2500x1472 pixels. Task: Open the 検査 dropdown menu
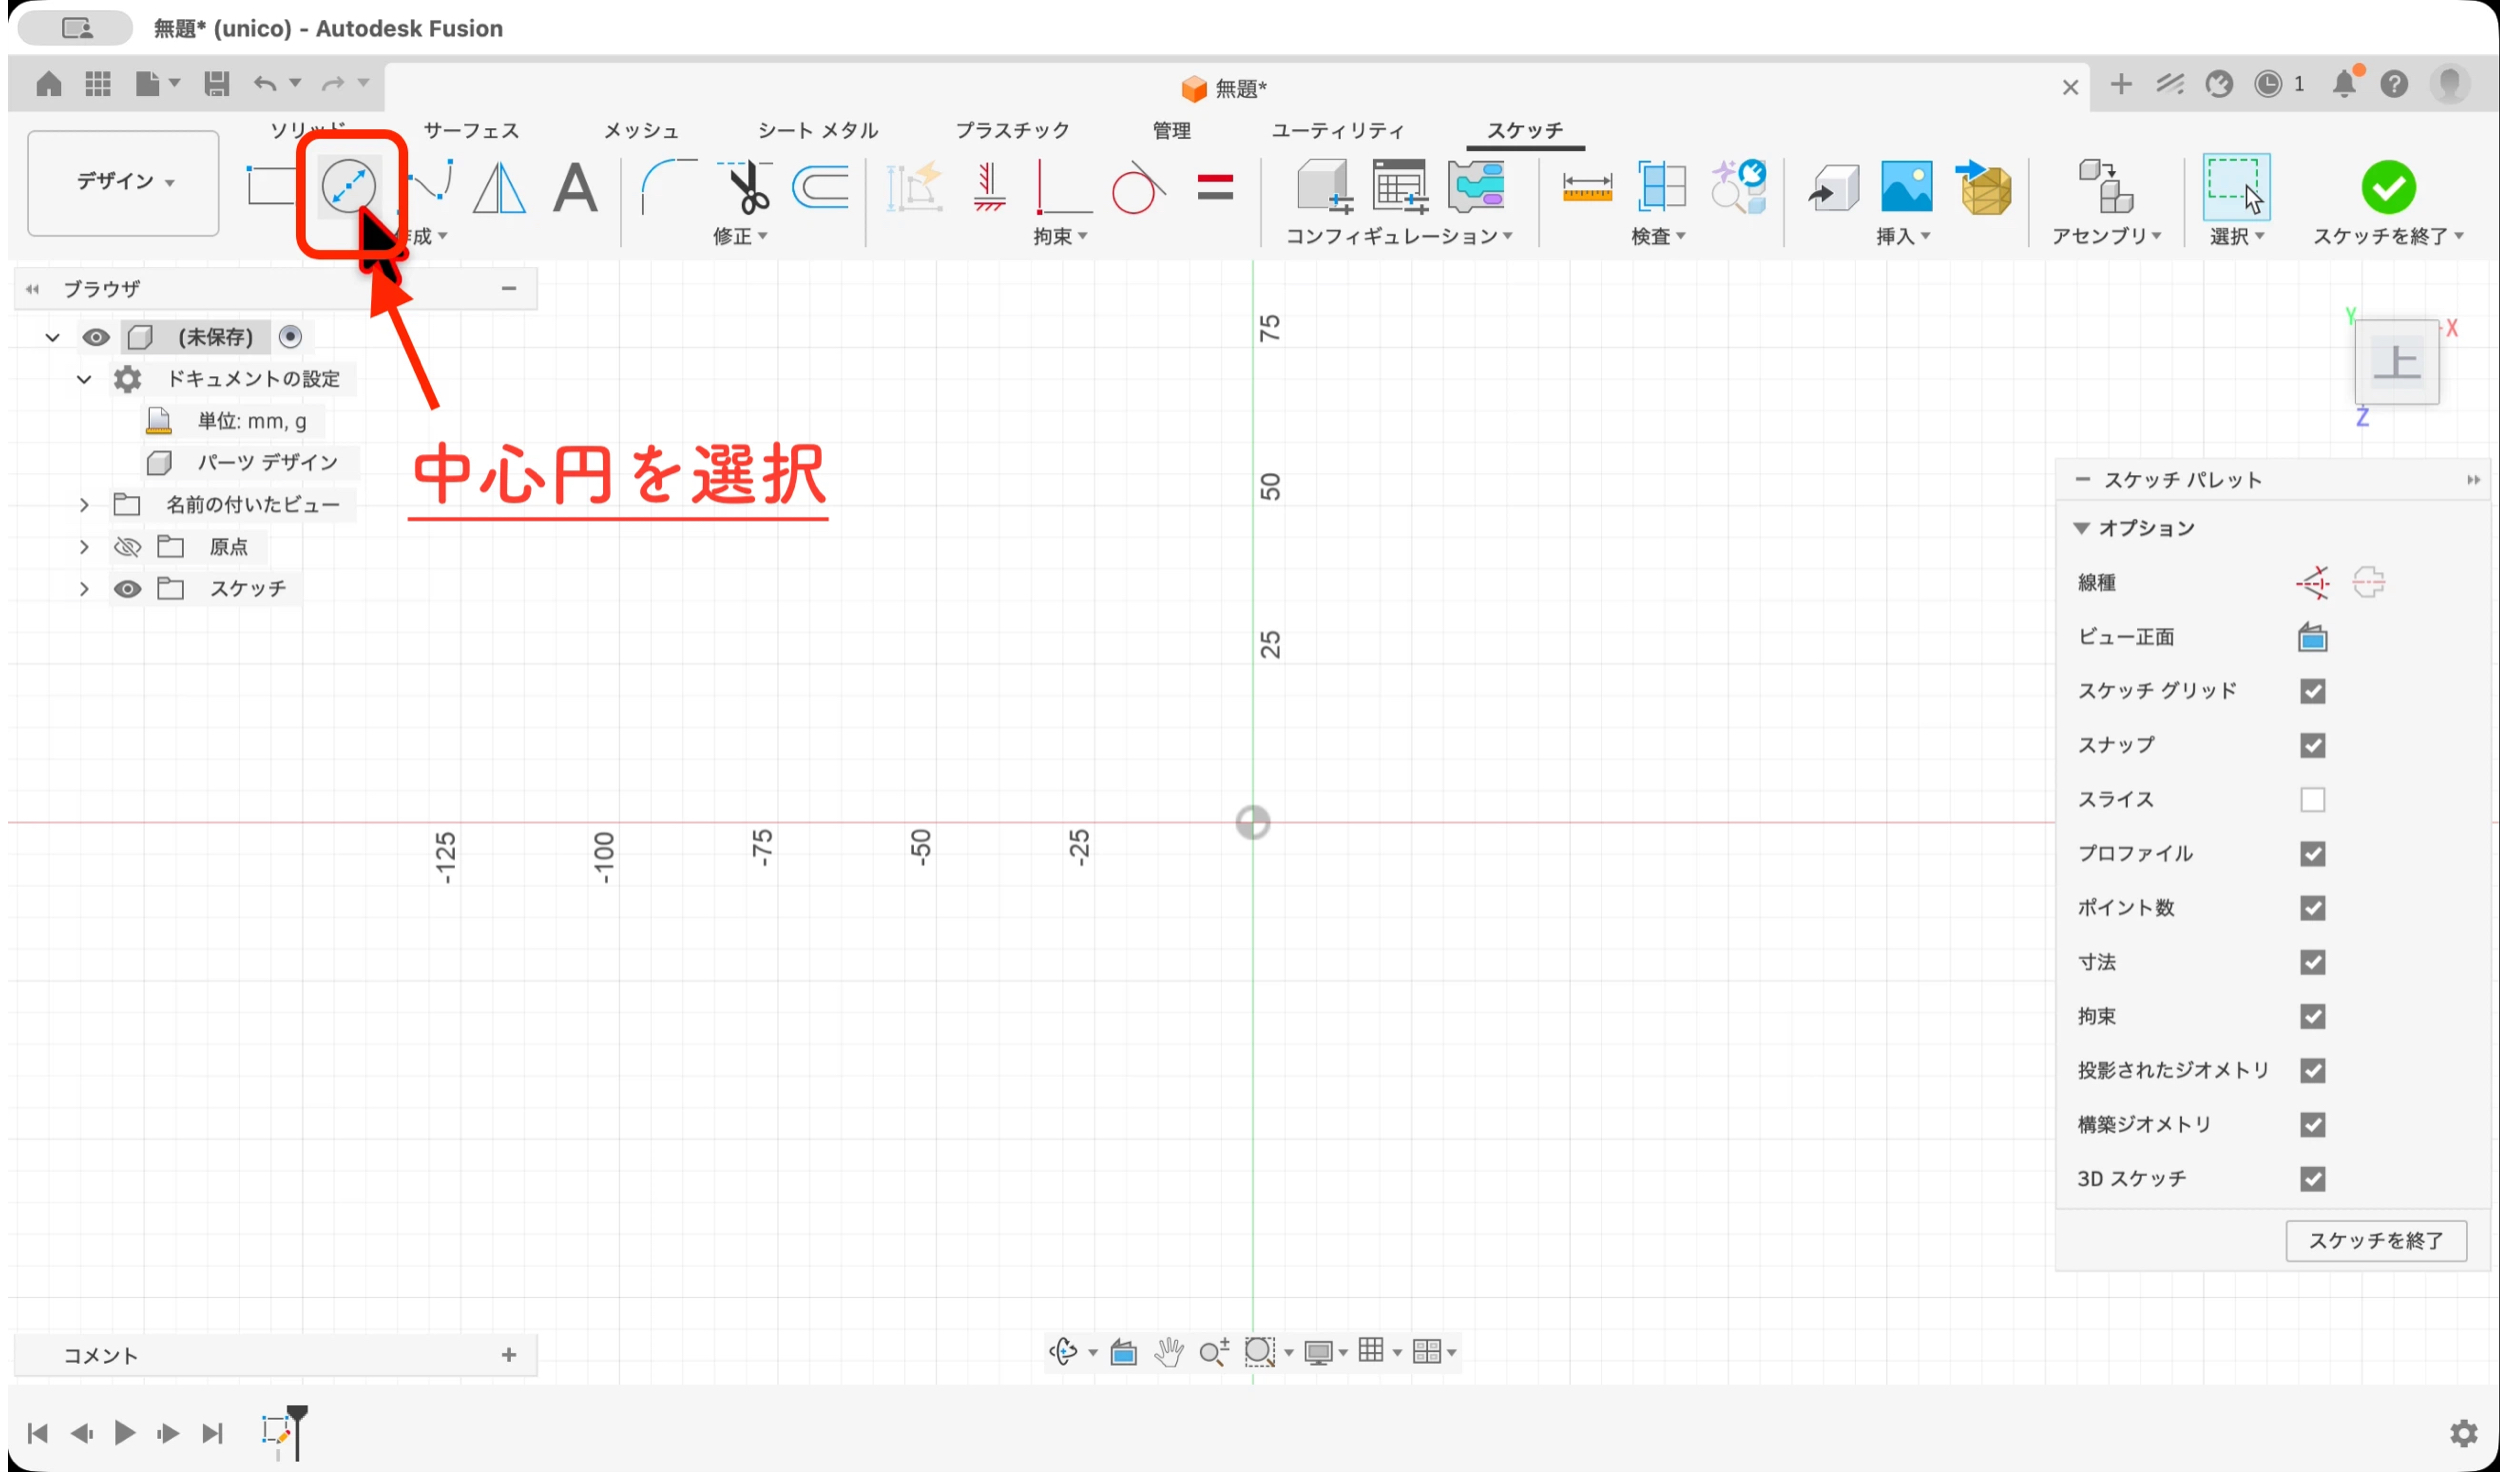coord(1658,237)
